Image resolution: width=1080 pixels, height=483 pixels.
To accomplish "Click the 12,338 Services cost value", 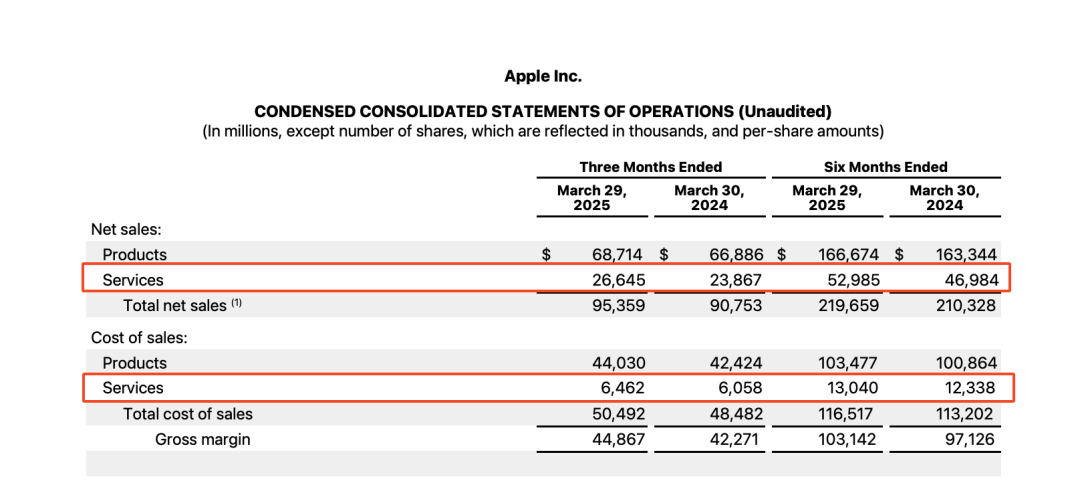I will coord(967,387).
